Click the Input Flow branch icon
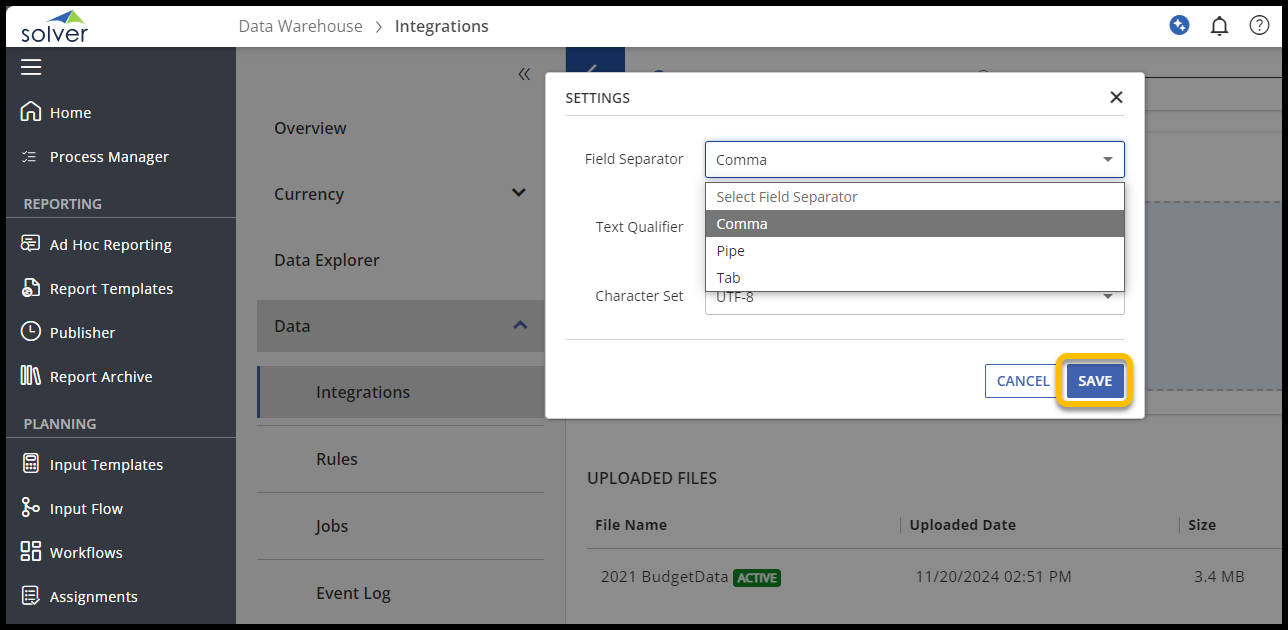Screen dimensions: 1288x630 click(31, 508)
